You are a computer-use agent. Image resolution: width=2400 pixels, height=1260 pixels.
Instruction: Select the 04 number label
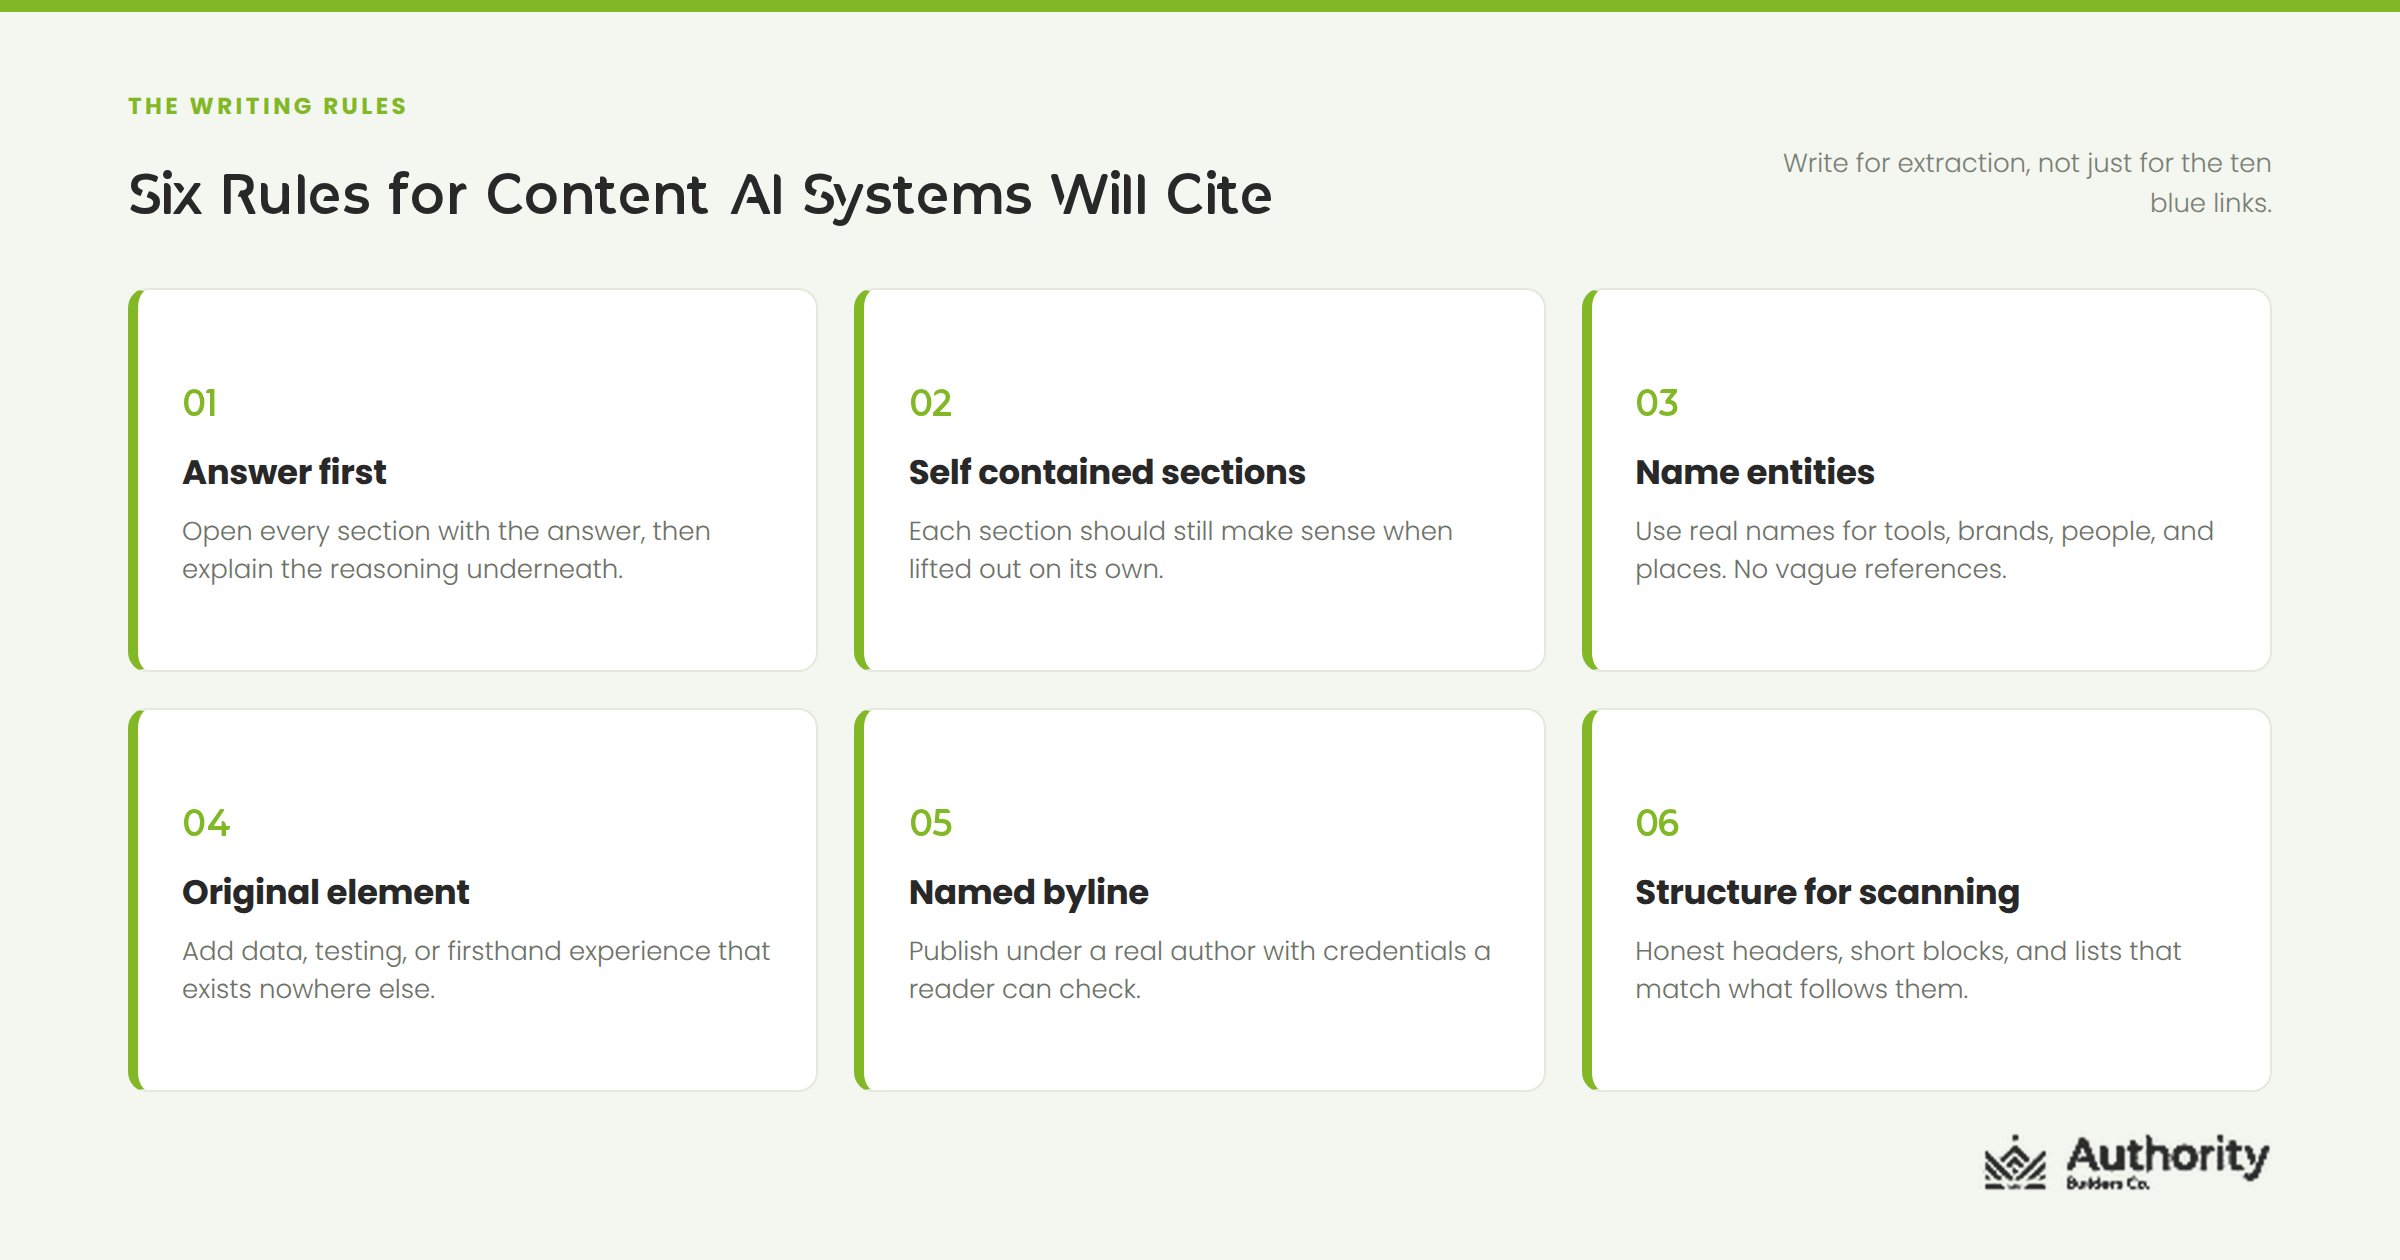click(x=206, y=823)
